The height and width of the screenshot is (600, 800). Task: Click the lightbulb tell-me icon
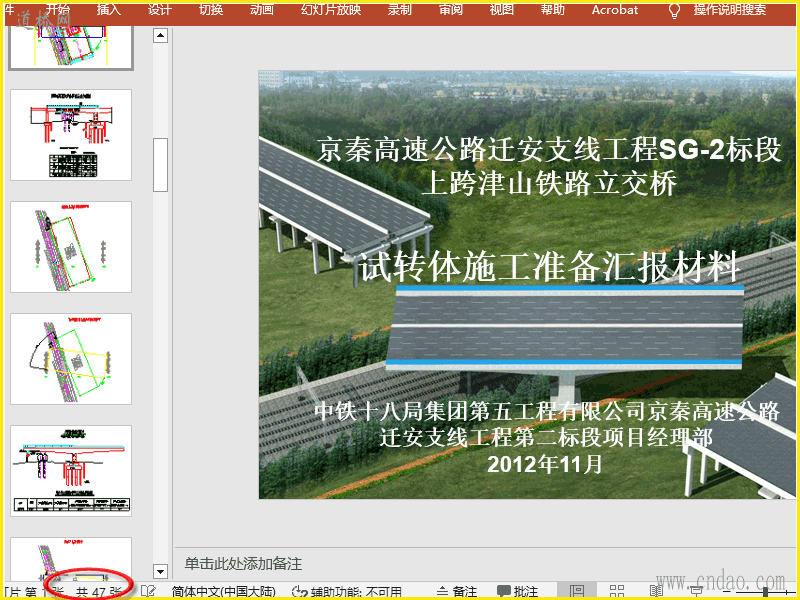tap(674, 11)
